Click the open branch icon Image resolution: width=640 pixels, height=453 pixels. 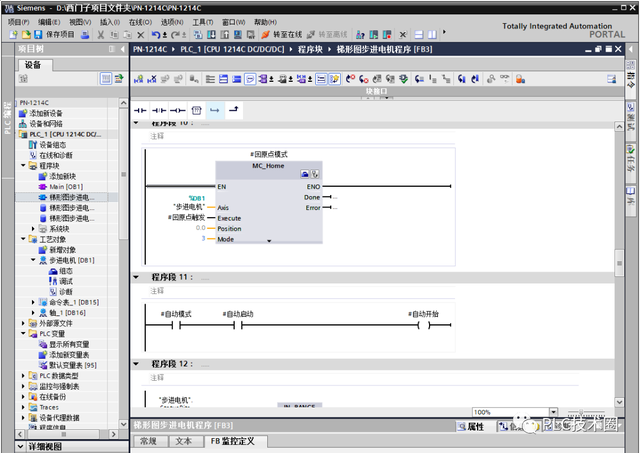[x=215, y=110]
